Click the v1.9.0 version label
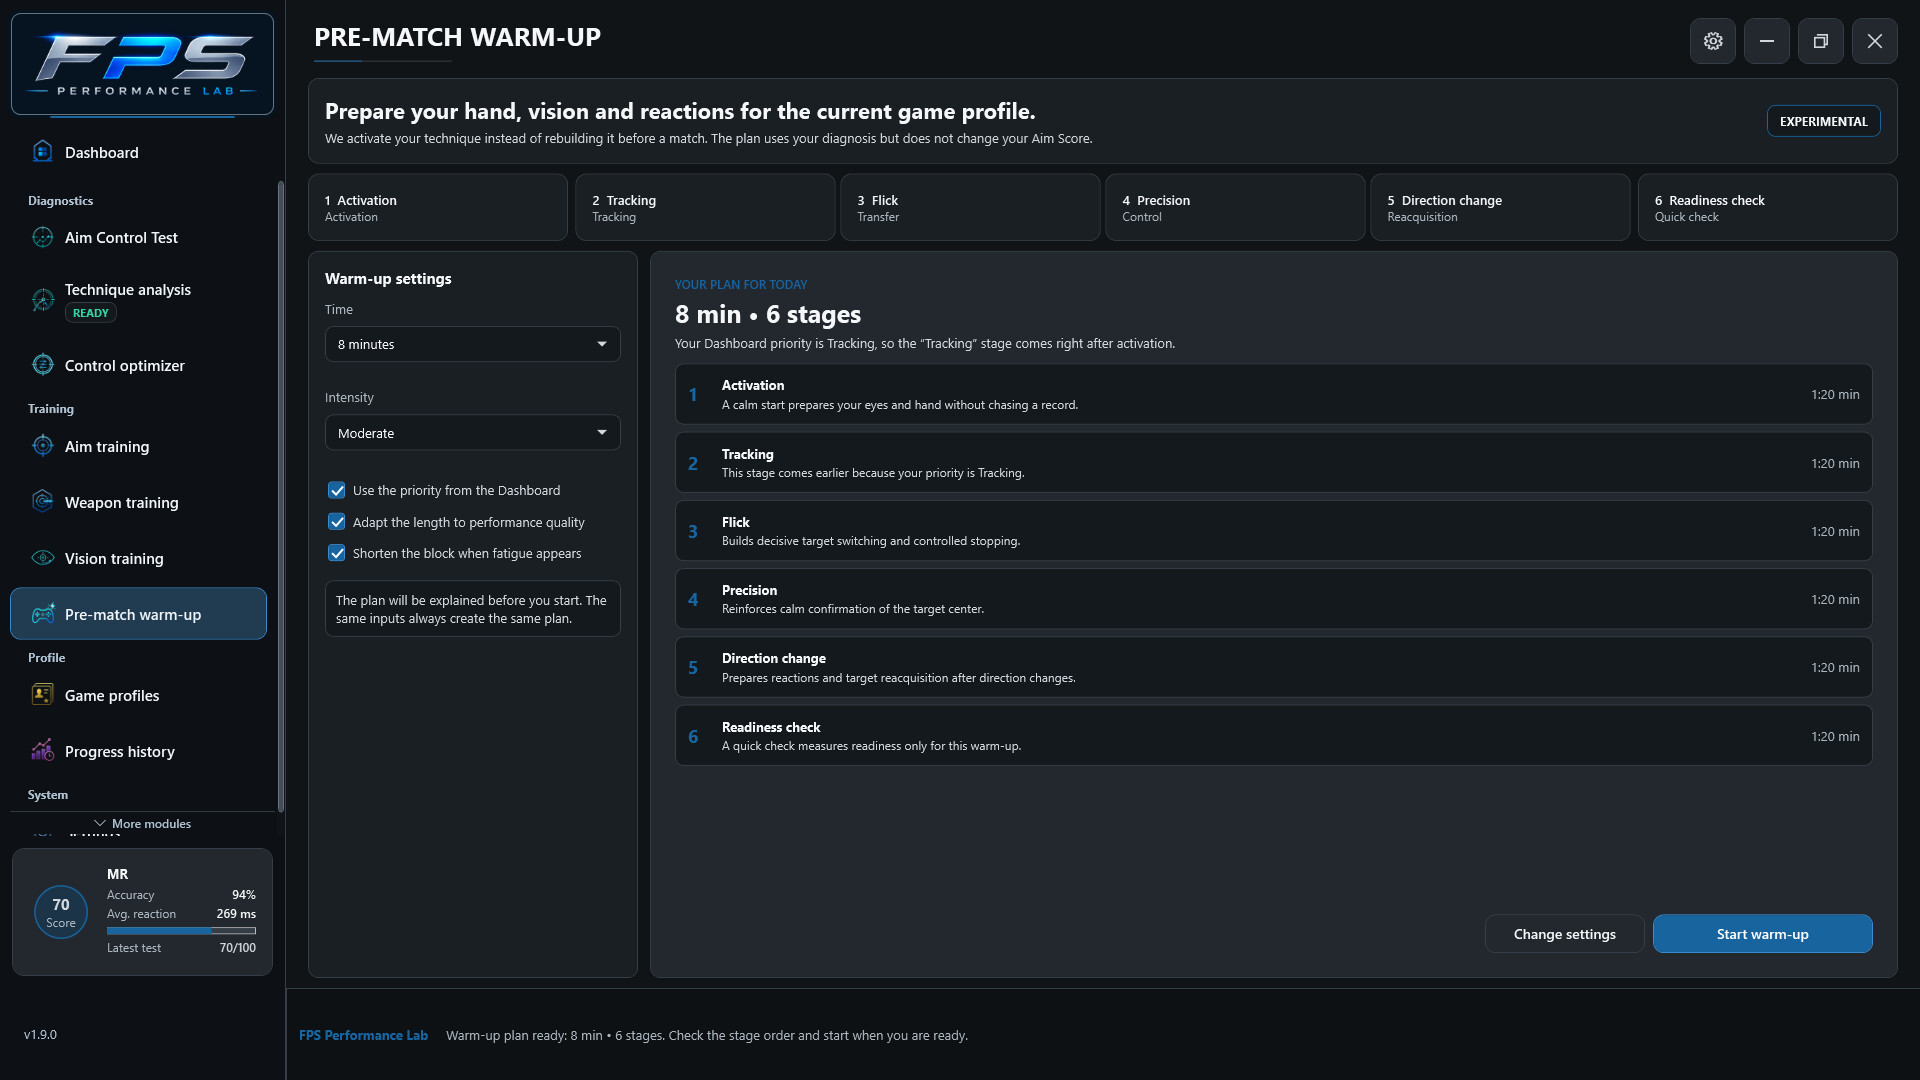 click(40, 1035)
